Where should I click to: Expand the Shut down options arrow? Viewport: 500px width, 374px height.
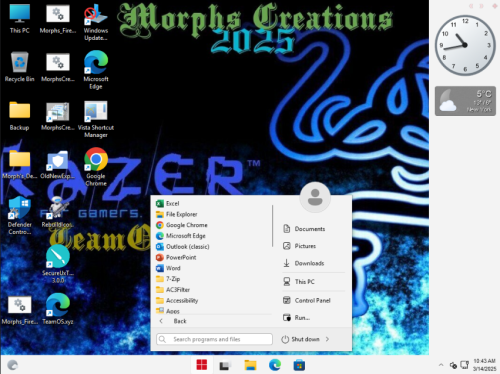(327, 339)
